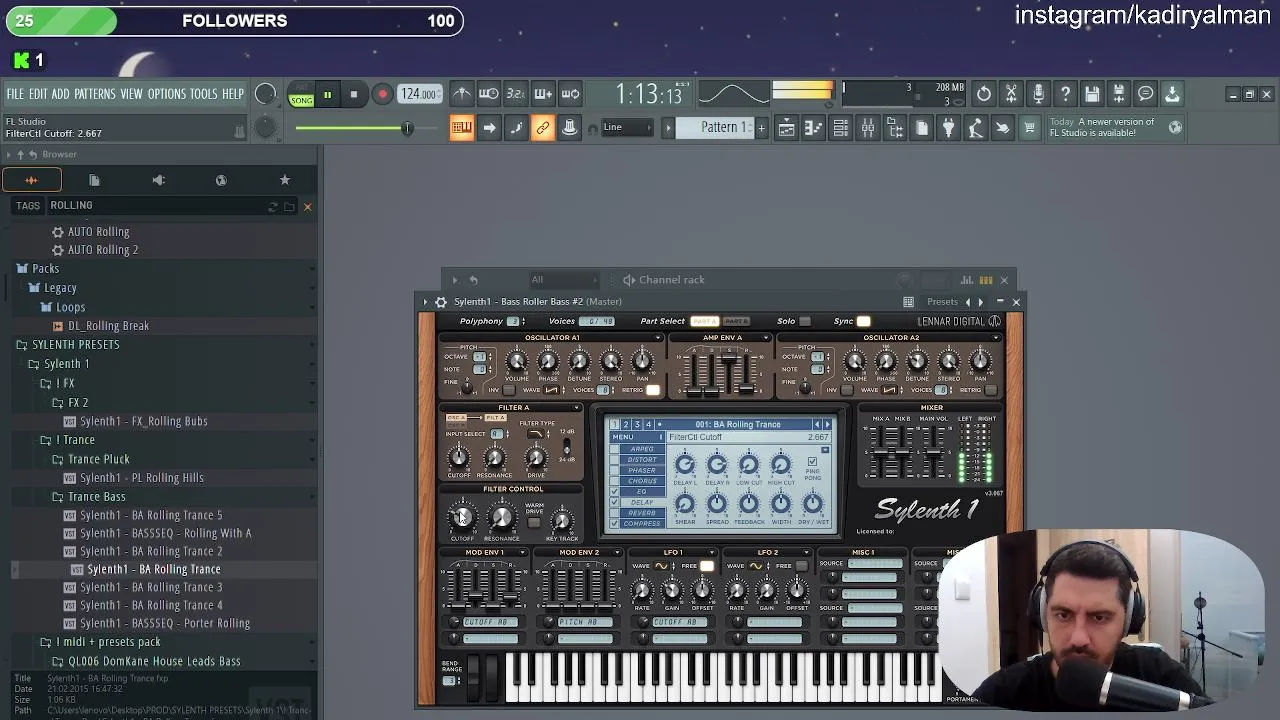Image resolution: width=1280 pixels, height=720 pixels.
Task: Toggle Warm Drive in Filter Control
Action: coord(534,523)
